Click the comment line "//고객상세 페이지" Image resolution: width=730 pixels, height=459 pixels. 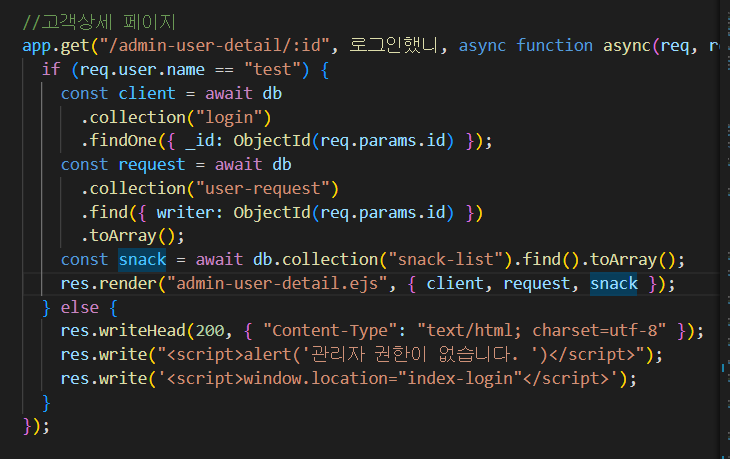(99, 22)
